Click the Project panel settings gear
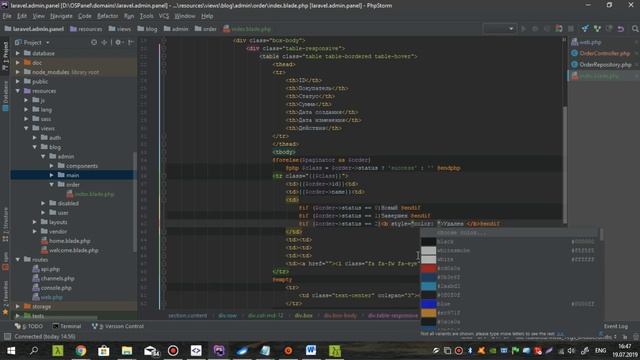This screenshot has width=640, height=360. click(118, 42)
